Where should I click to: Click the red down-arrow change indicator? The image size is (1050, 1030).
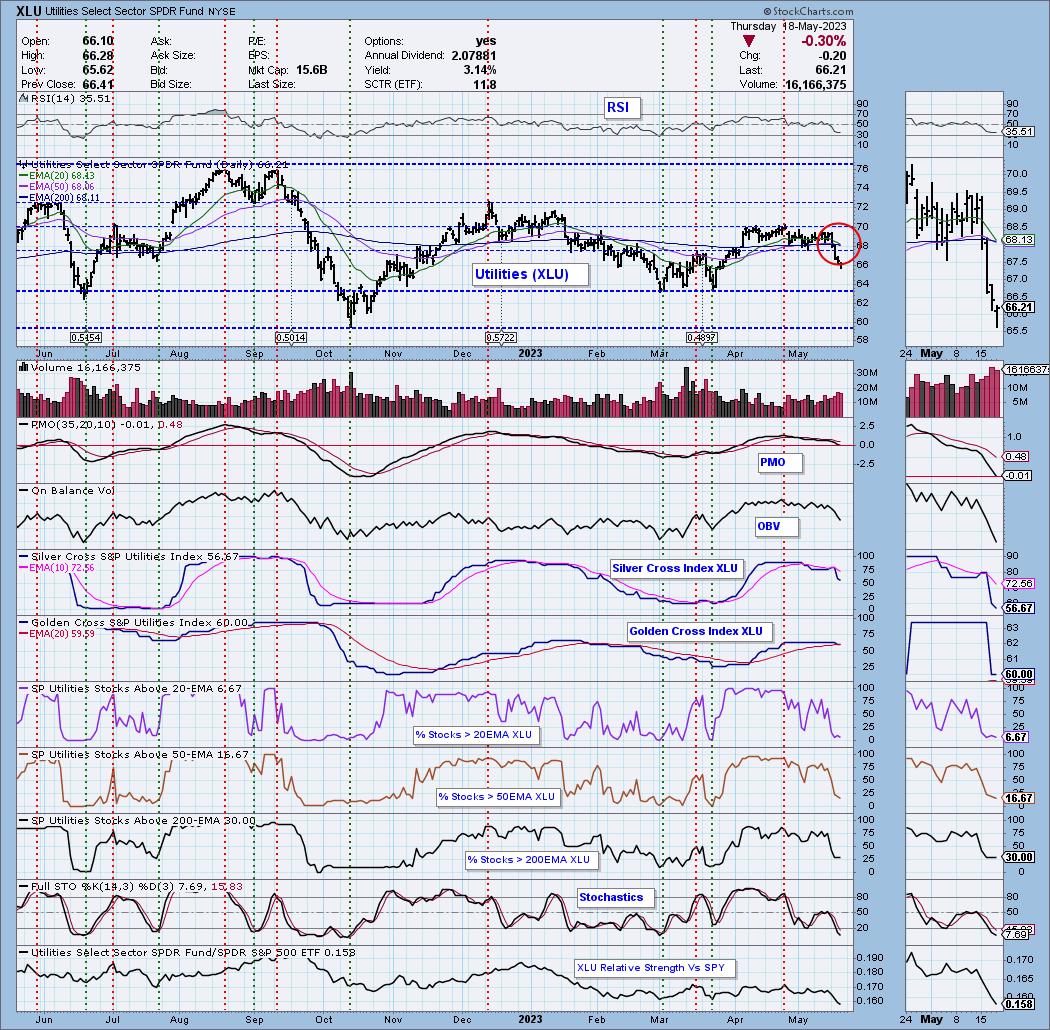pyautogui.click(x=749, y=42)
